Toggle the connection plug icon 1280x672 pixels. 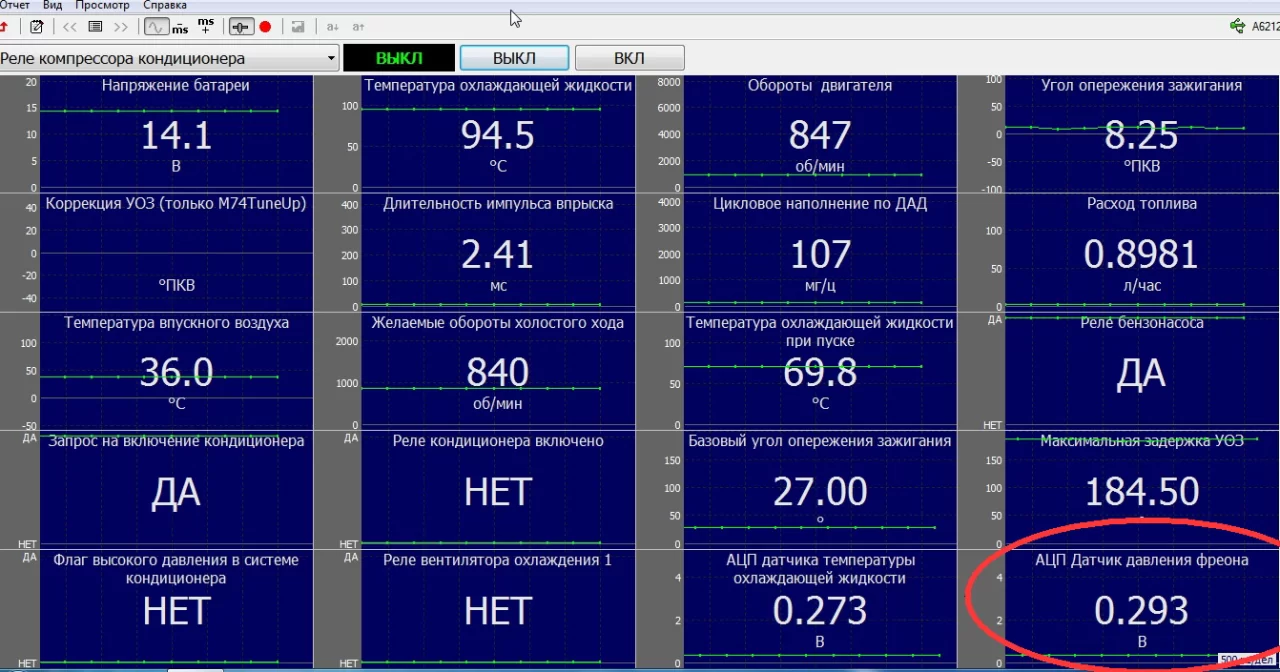[241, 27]
